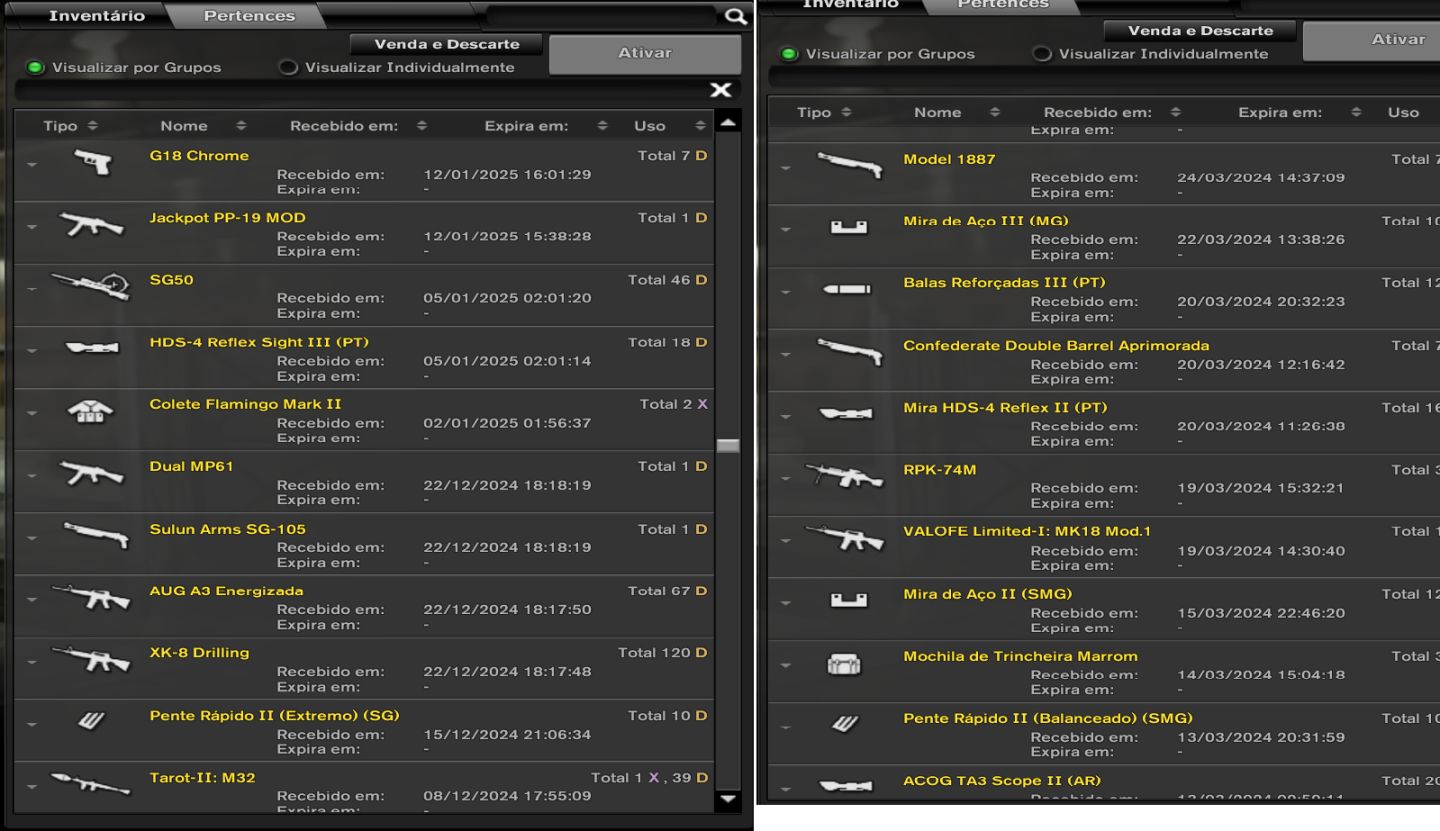The width and height of the screenshot is (1440, 831).
Task: Click the Colete Flamingo Mark II vest icon
Action: coord(91,411)
